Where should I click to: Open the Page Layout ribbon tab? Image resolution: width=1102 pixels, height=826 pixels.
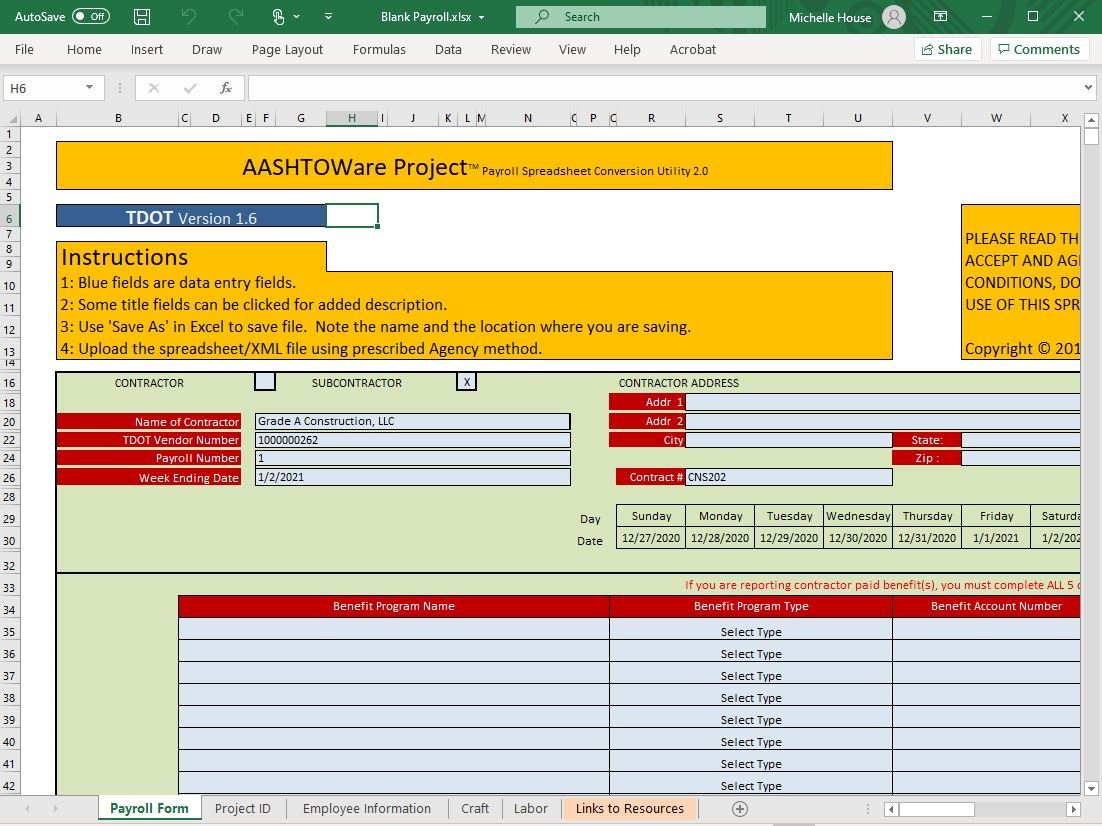click(x=287, y=49)
